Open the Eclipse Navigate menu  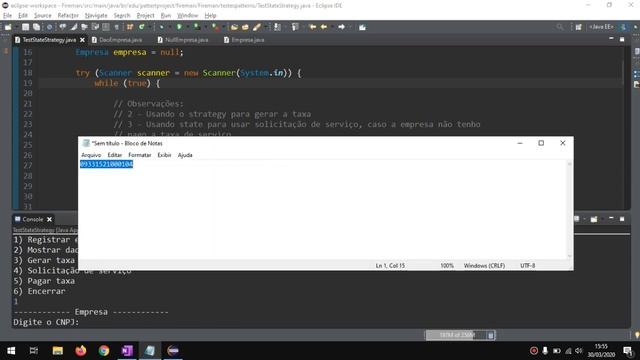point(96,16)
